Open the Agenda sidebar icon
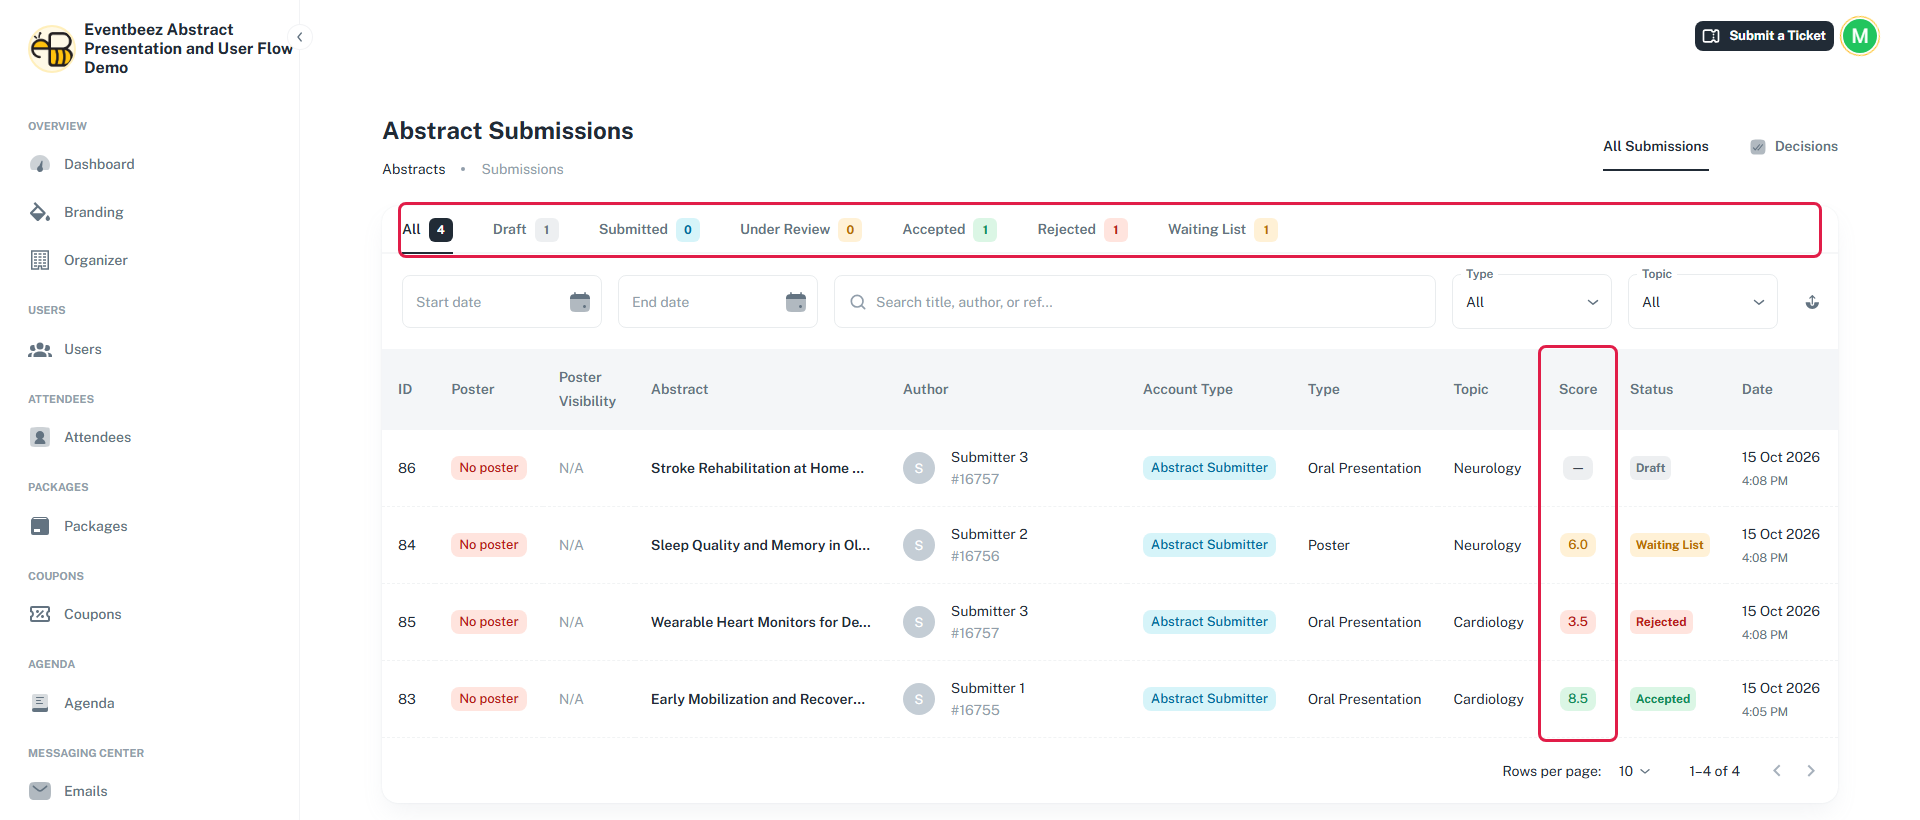Screen dimensions: 1920x820 click(40, 703)
